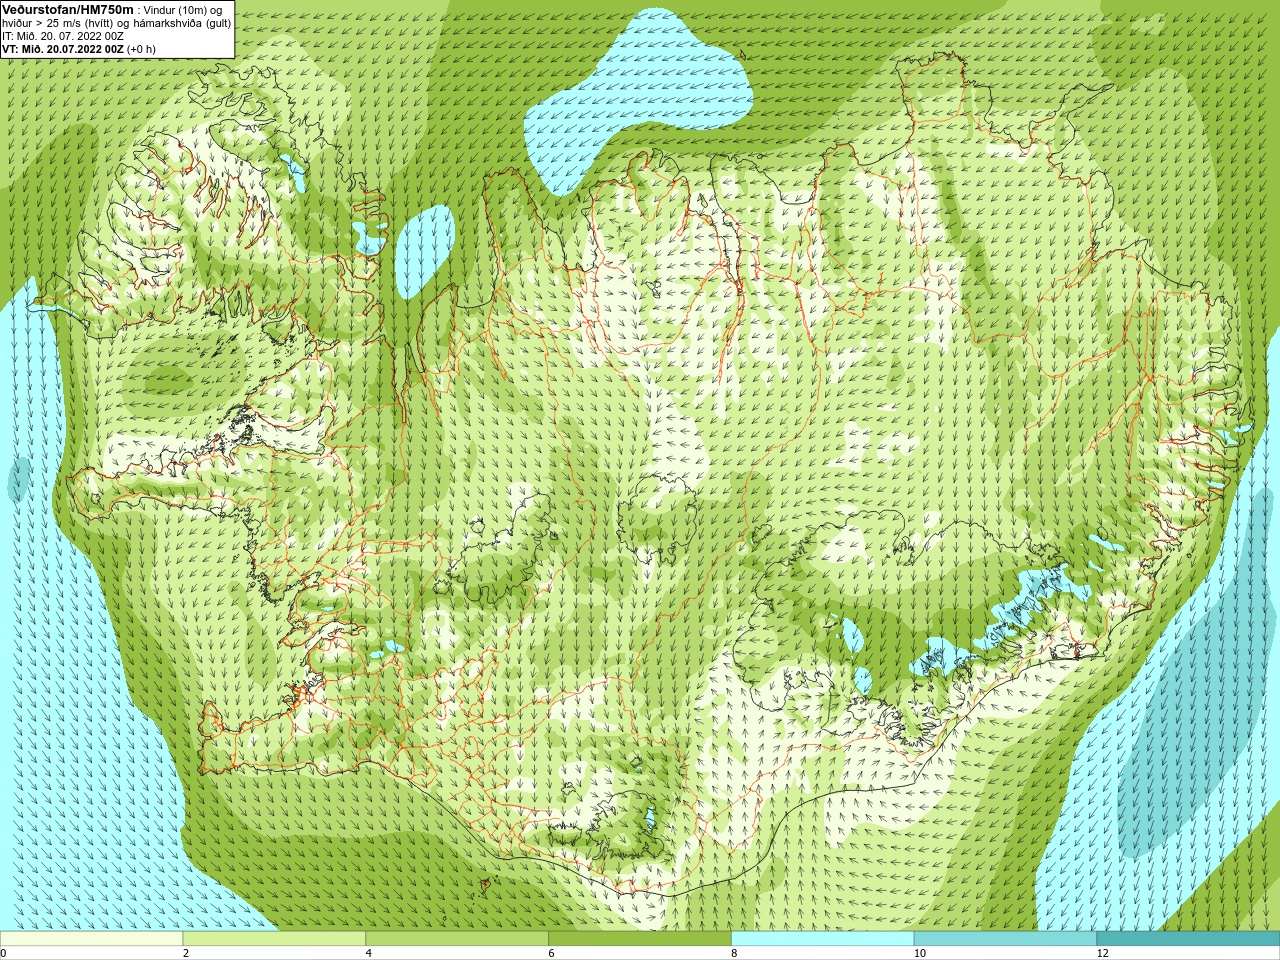
Task: Select the palest 0–2 m/s color swatch
Action: 91,939
